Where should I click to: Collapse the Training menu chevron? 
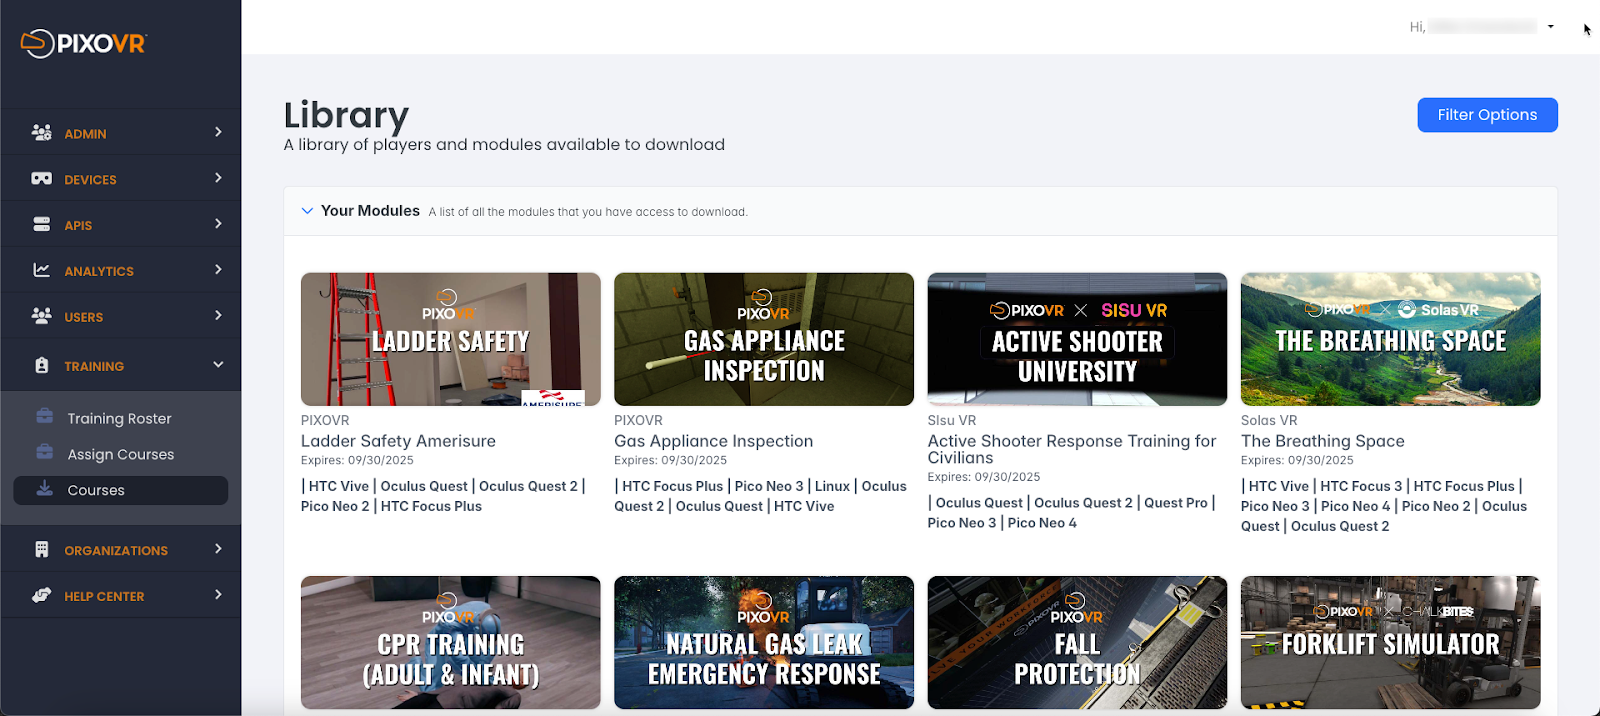pyautogui.click(x=218, y=365)
